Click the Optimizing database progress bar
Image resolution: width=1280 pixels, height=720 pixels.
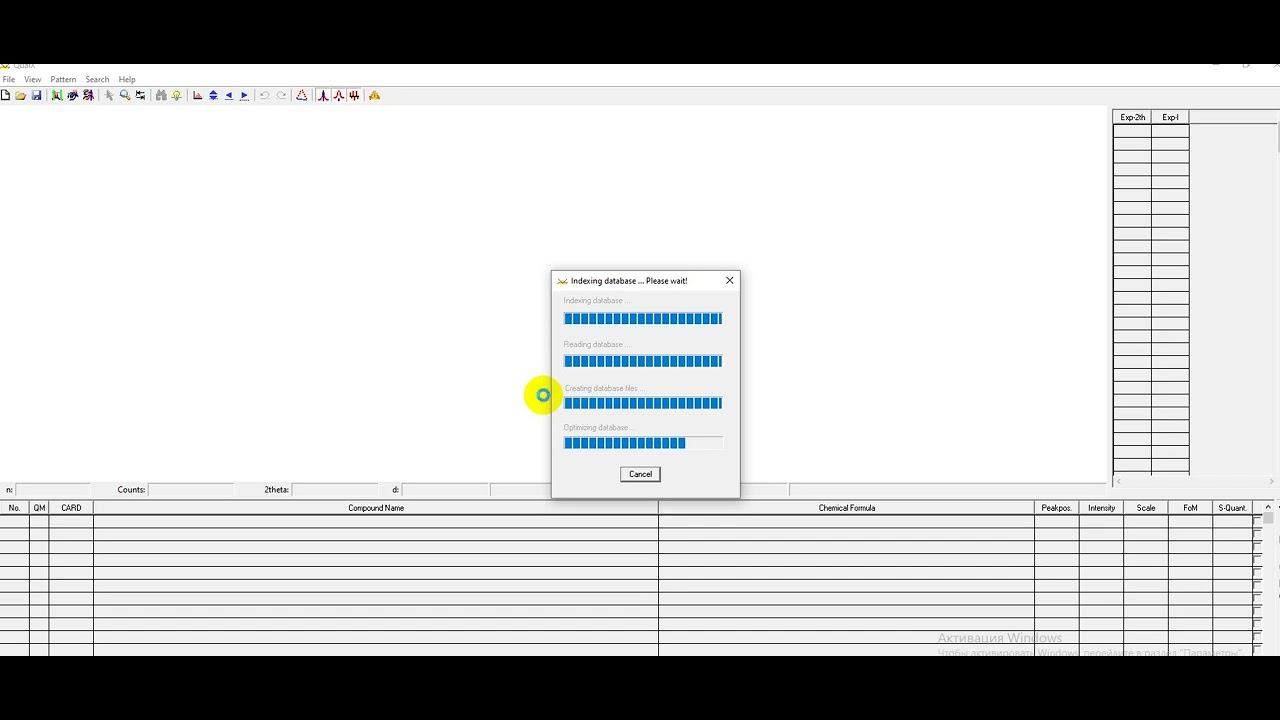point(643,443)
